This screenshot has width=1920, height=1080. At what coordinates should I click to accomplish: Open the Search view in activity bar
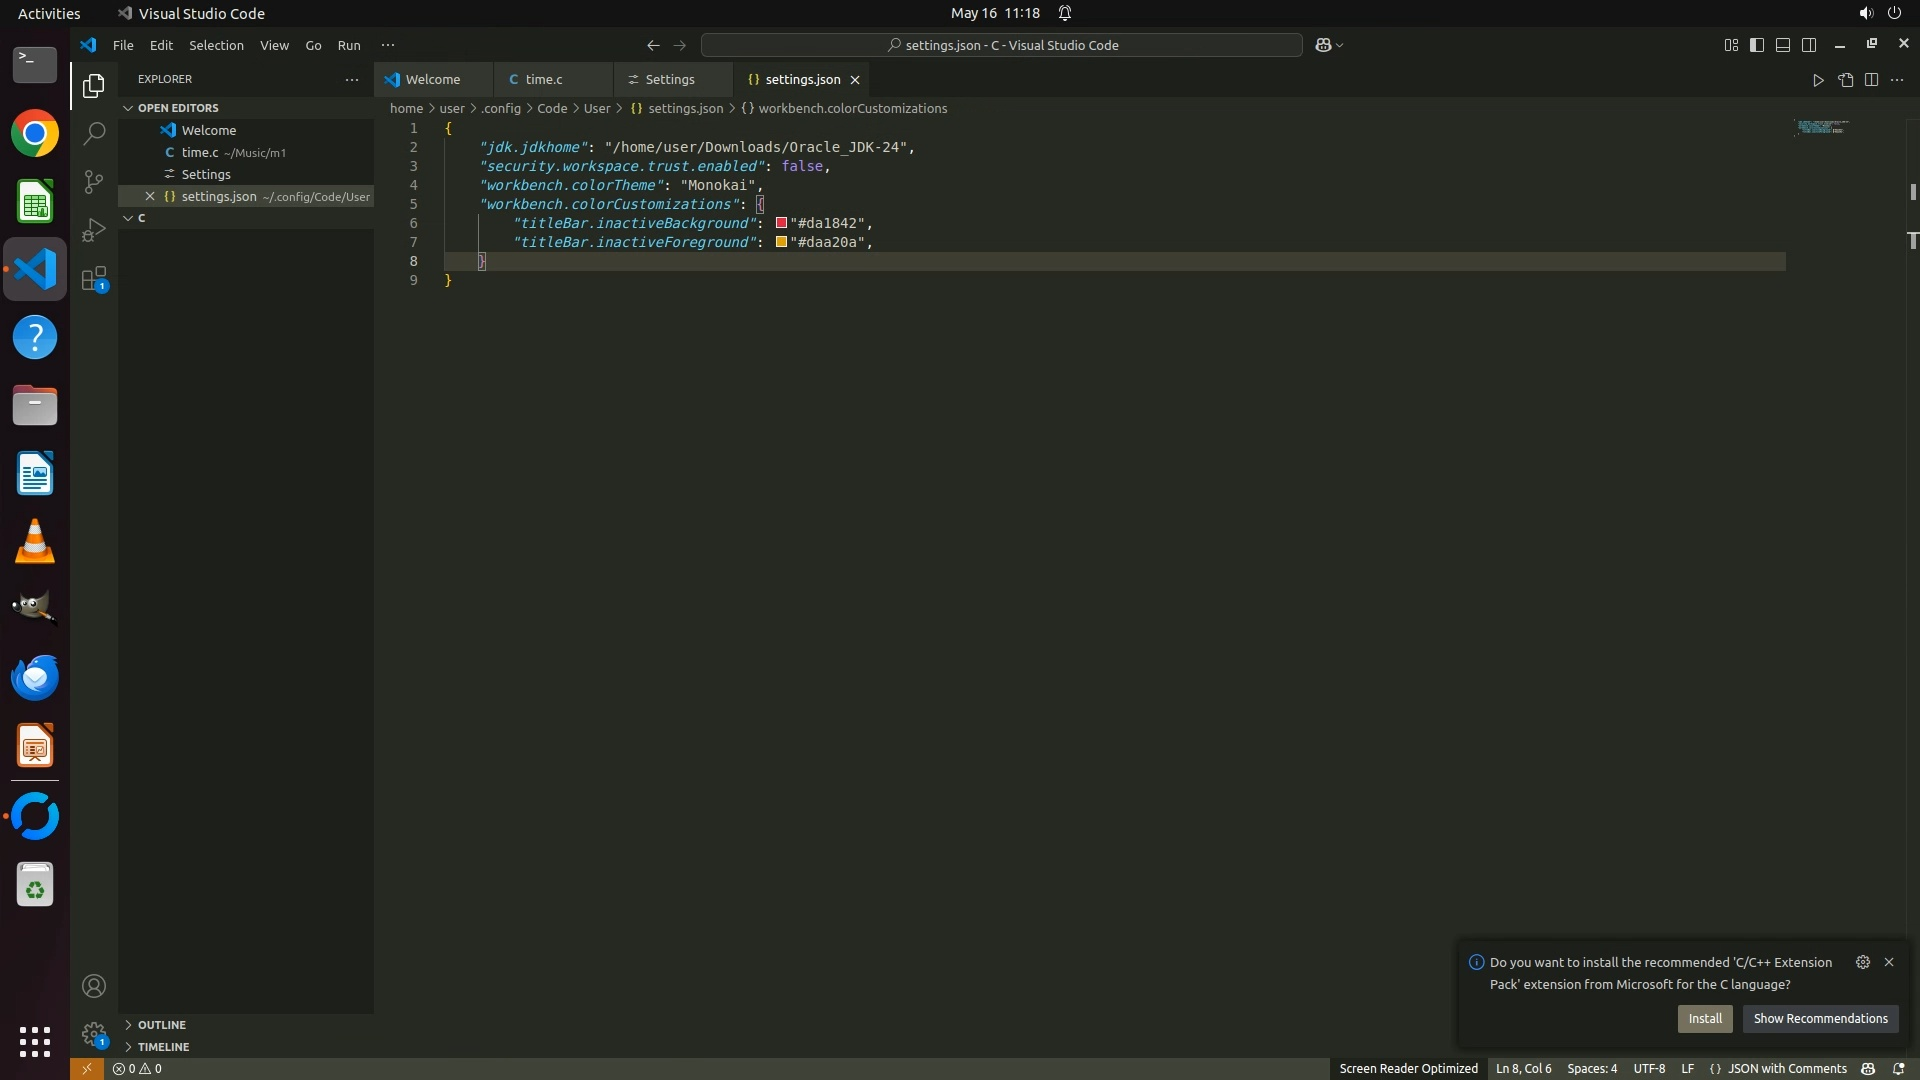[x=93, y=133]
